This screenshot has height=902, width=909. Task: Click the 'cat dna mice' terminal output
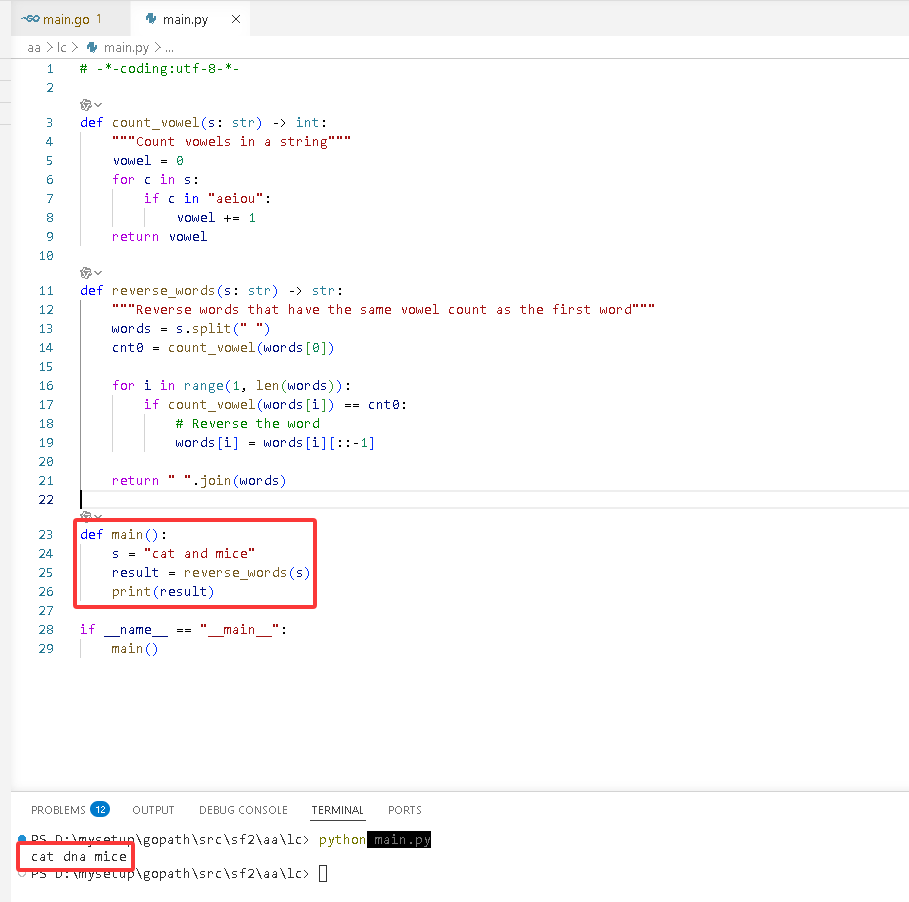78,856
